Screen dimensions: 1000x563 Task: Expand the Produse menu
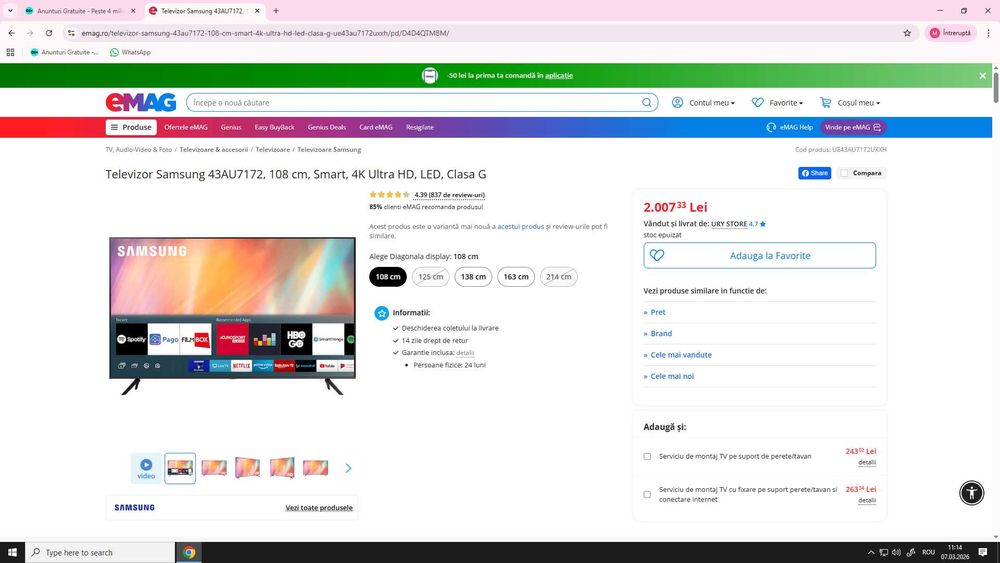131,128
